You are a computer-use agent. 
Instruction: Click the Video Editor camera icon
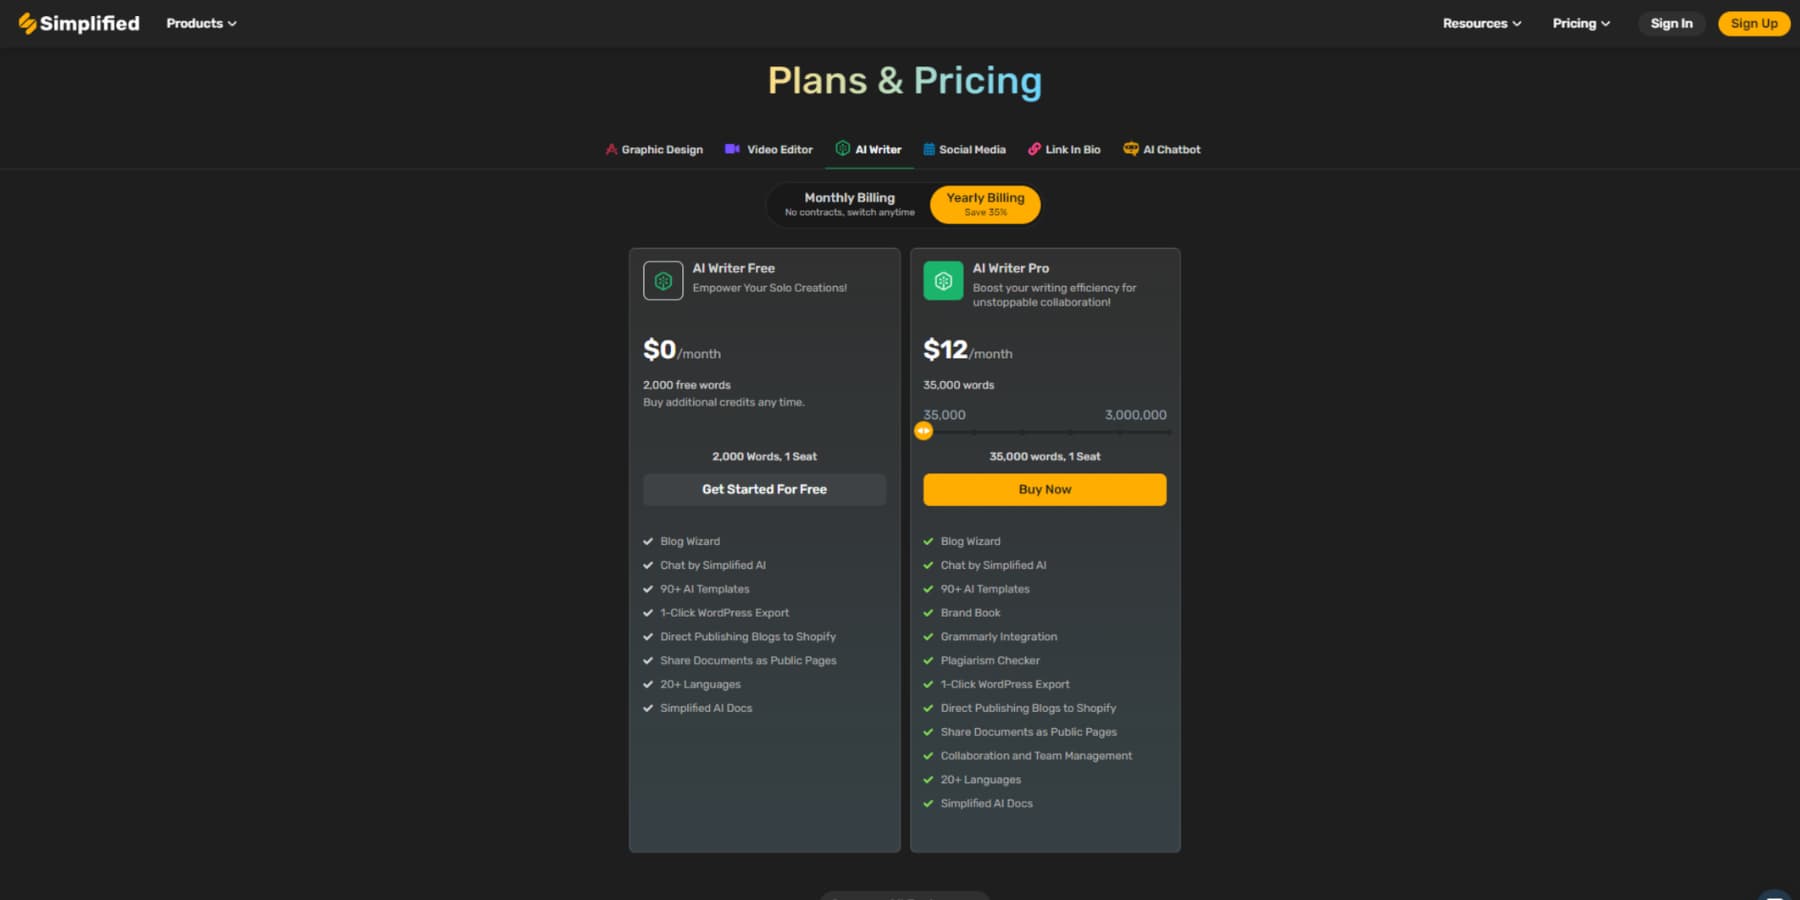(734, 149)
